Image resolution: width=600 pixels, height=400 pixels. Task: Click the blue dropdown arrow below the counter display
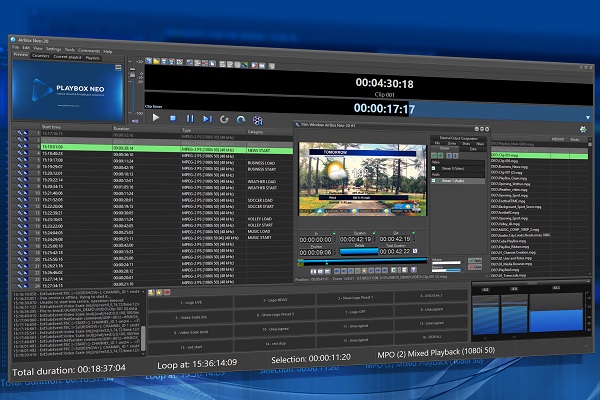tap(588, 118)
